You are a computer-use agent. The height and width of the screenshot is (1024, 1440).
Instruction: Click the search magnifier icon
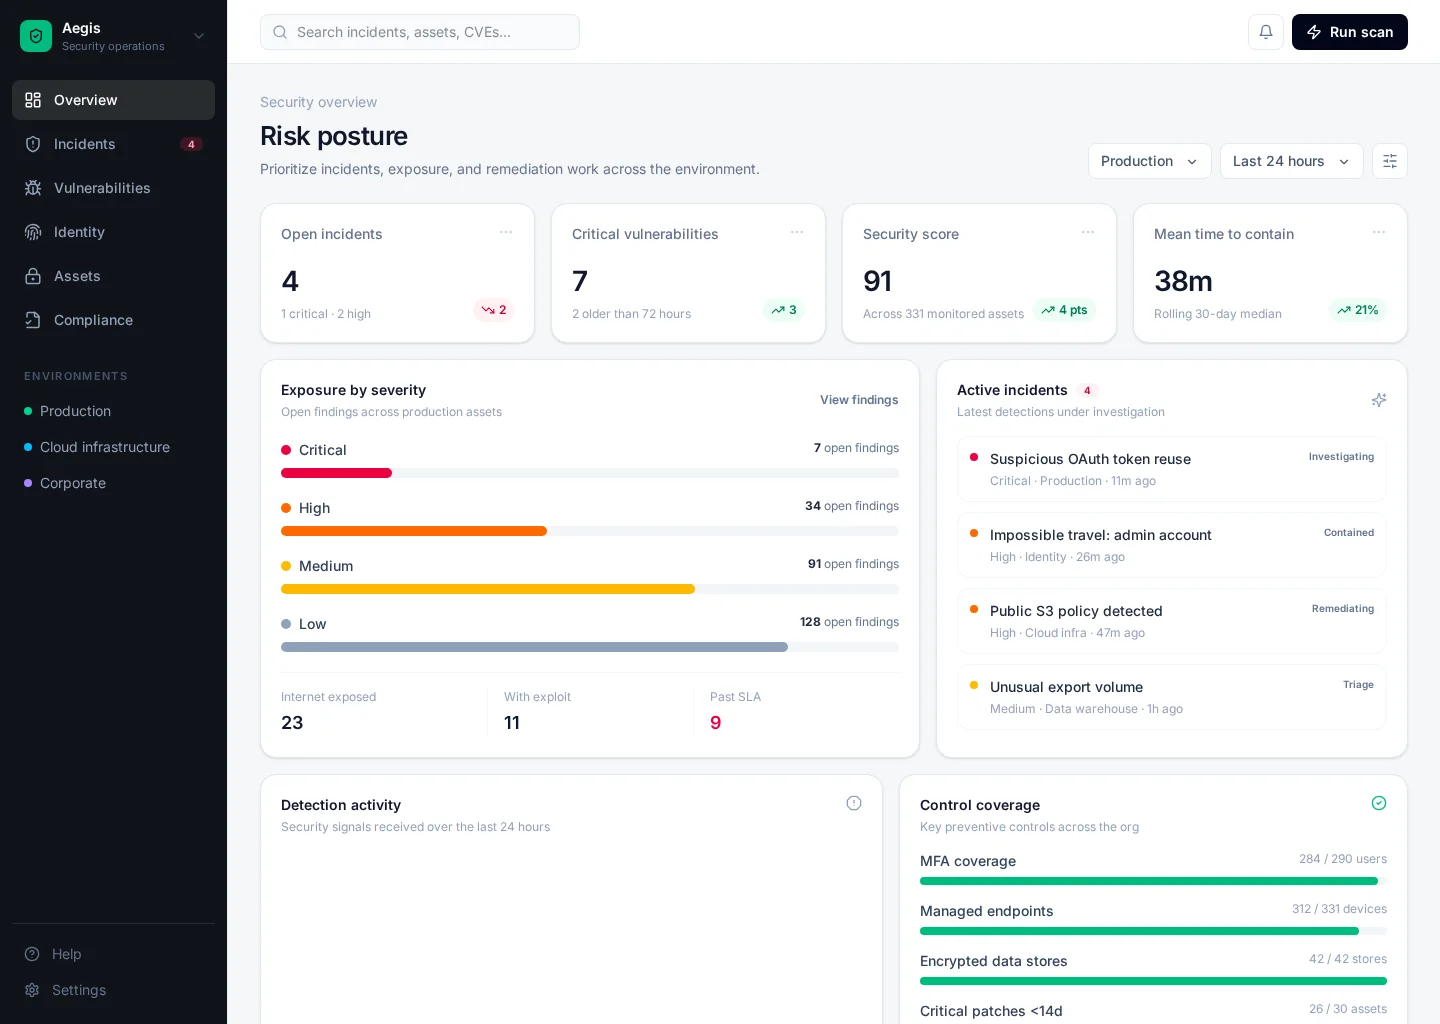[280, 32]
